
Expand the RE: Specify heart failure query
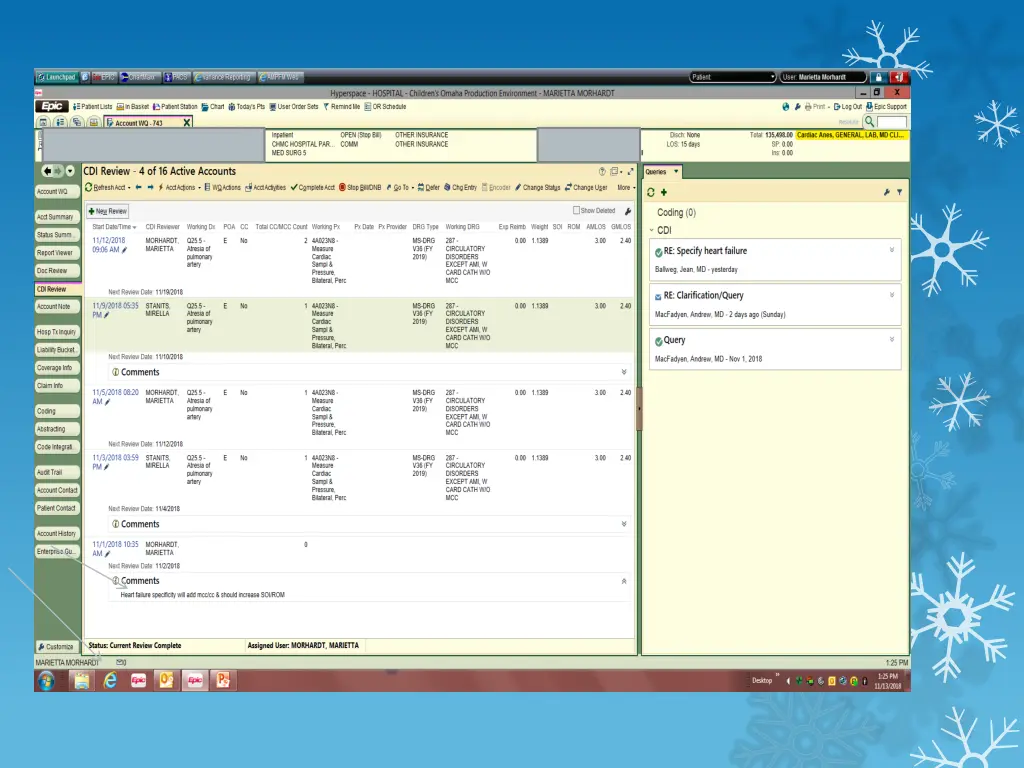(x=891, y=249)
